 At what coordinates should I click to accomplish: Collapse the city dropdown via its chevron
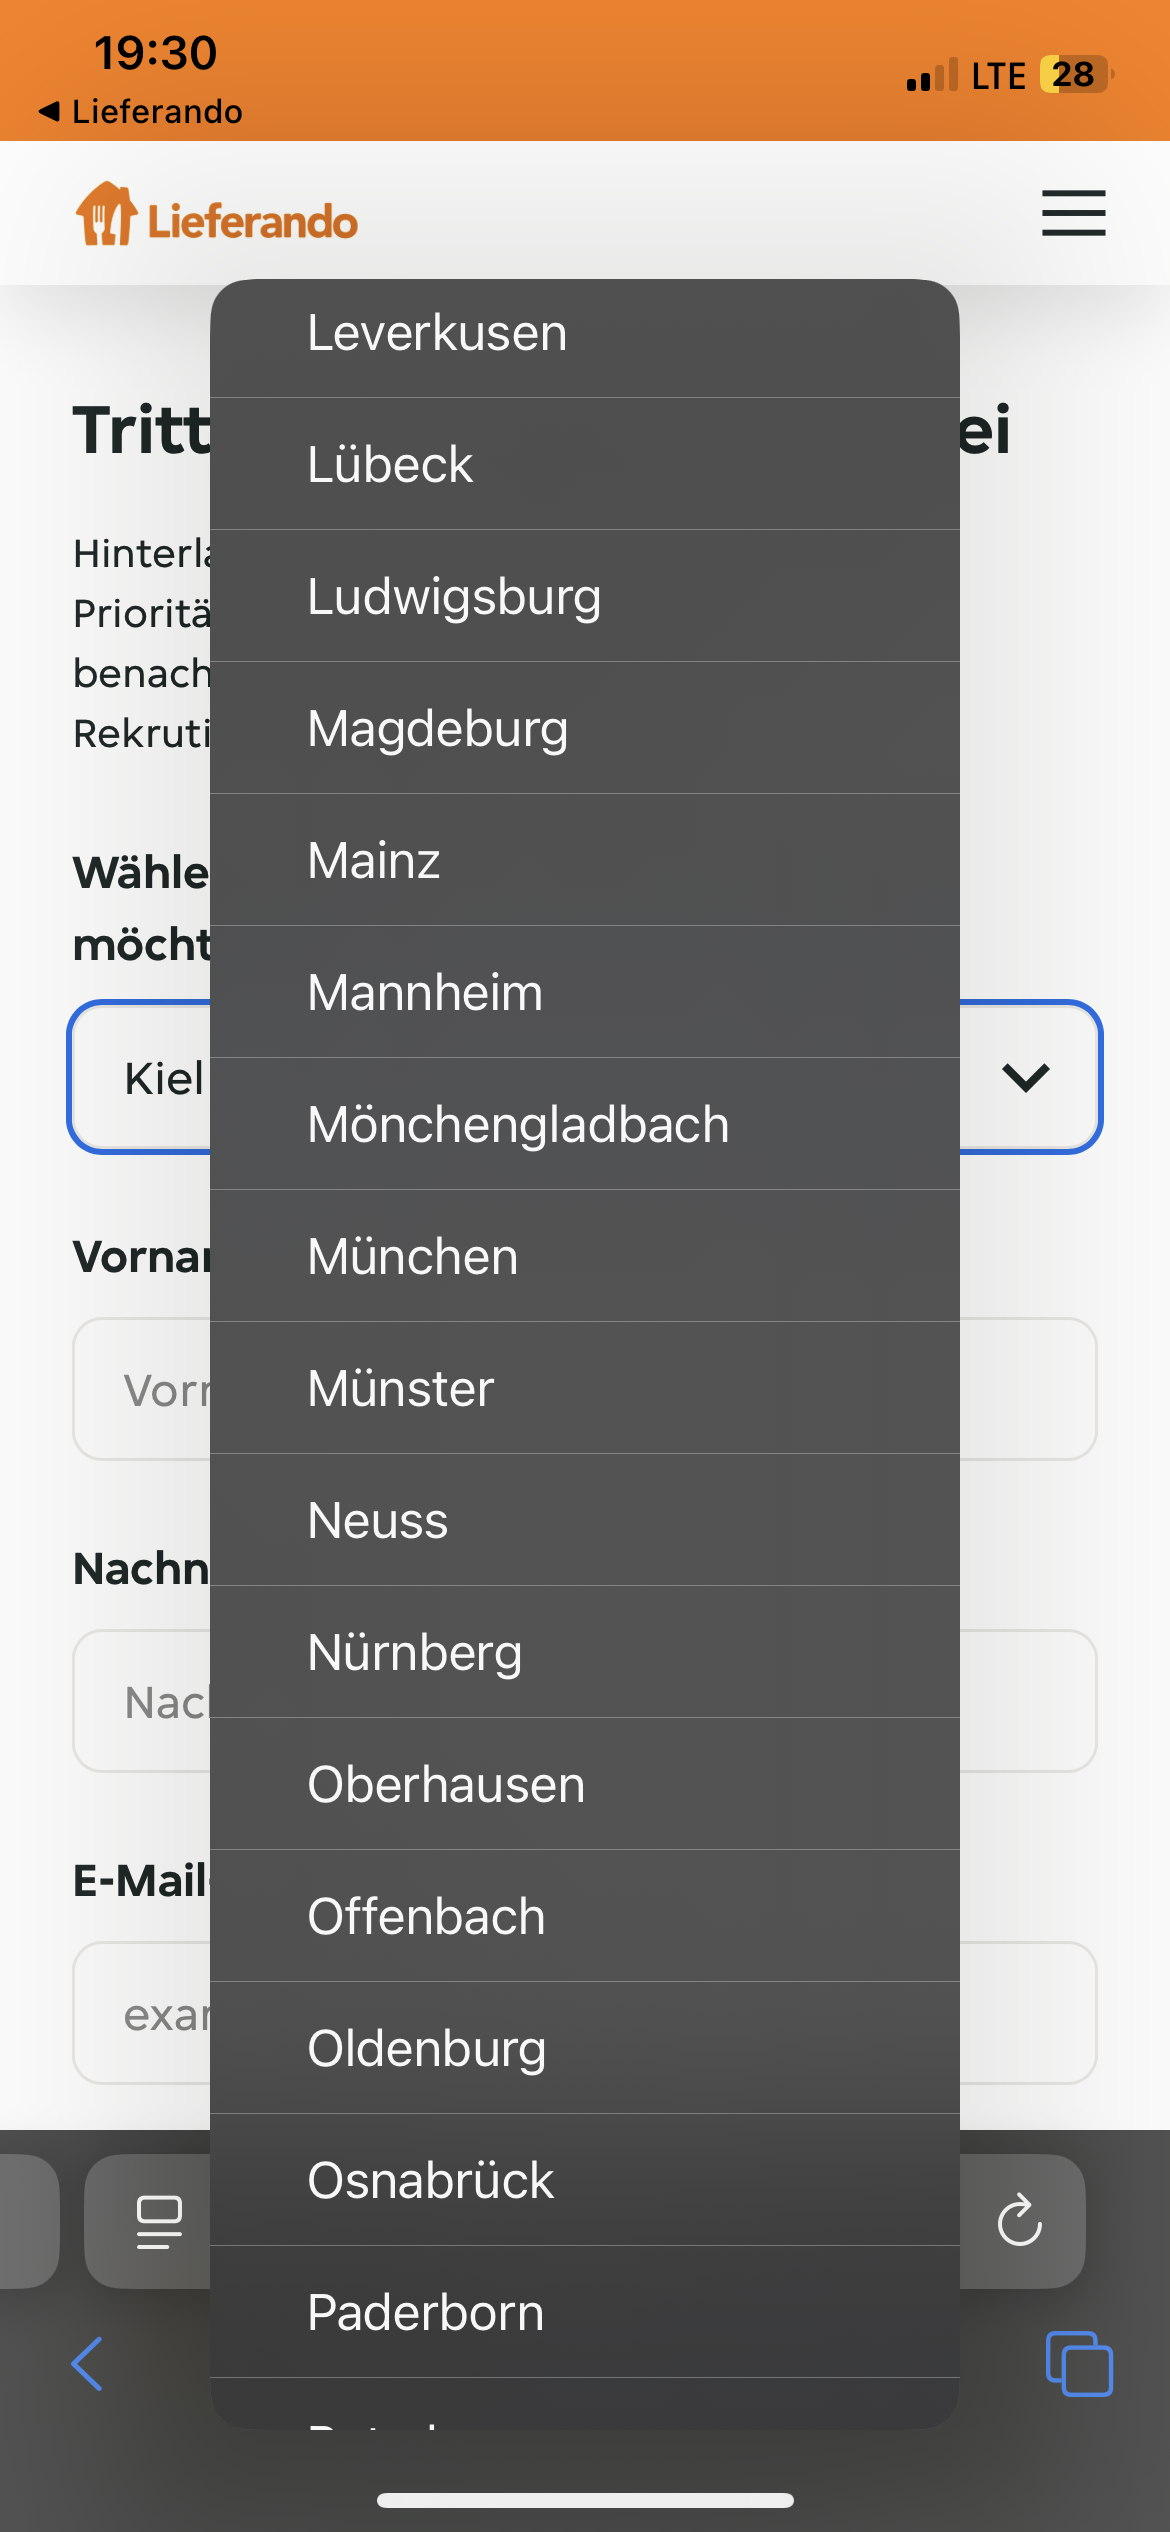(1026, 1079)
